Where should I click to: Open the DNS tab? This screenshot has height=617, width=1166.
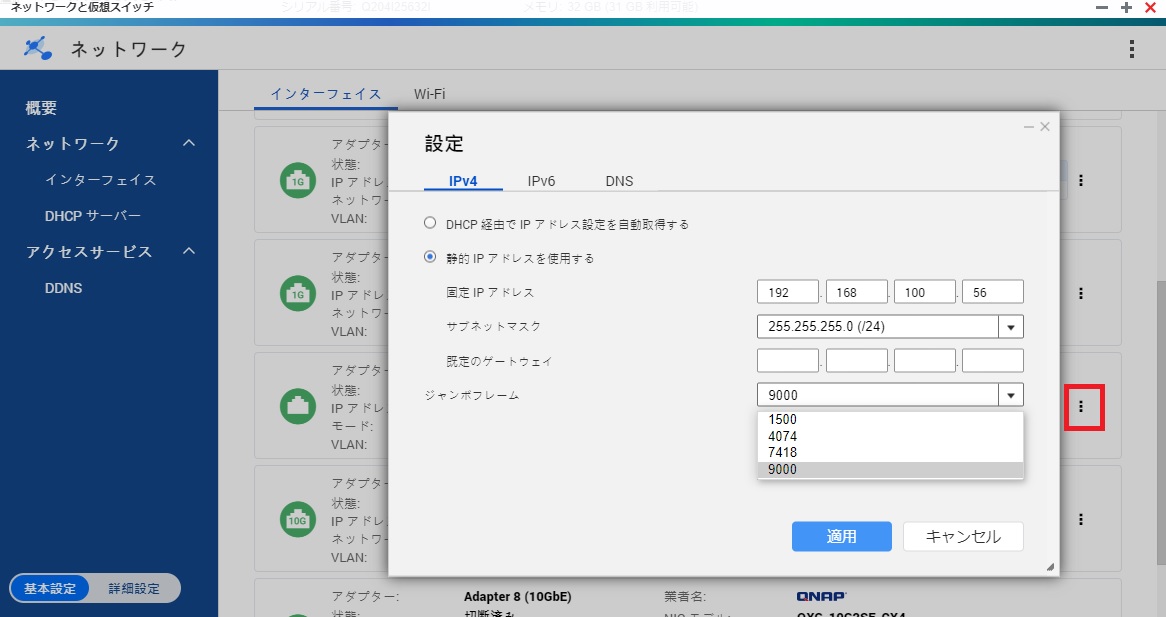[x=619, y=181]
